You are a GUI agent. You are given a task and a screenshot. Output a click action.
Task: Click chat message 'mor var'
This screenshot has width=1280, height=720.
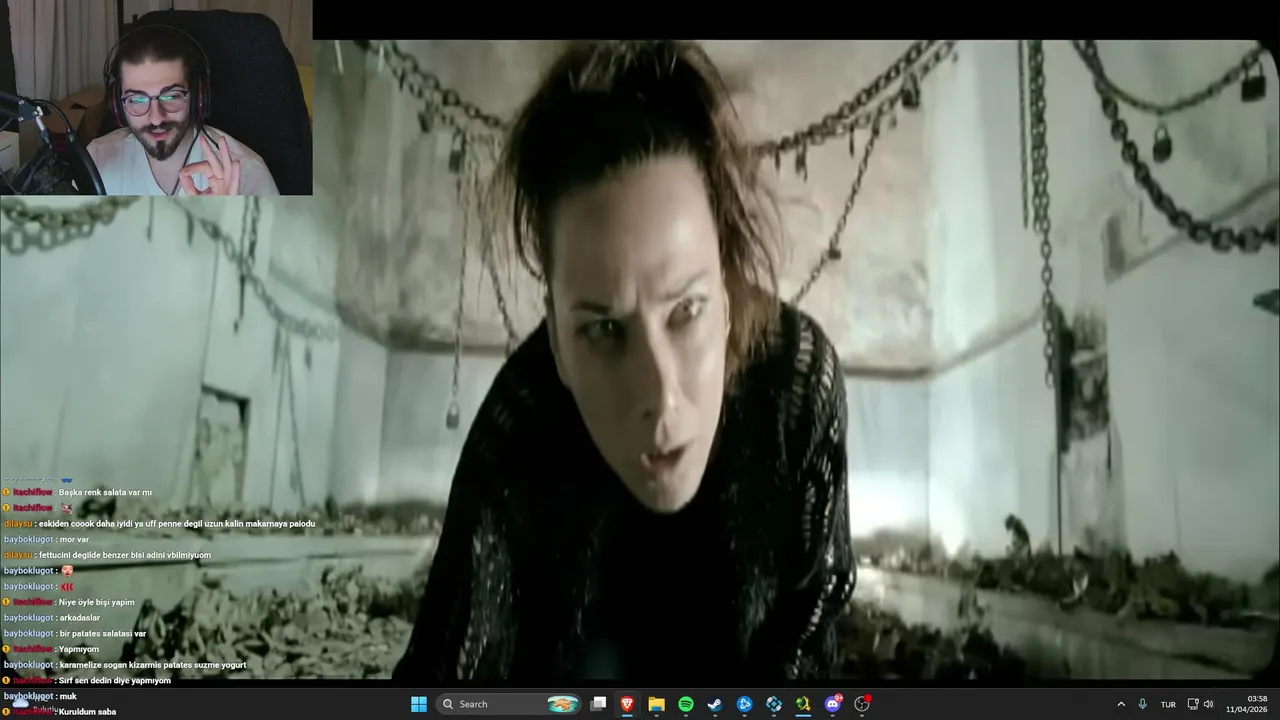click(74, 539)
